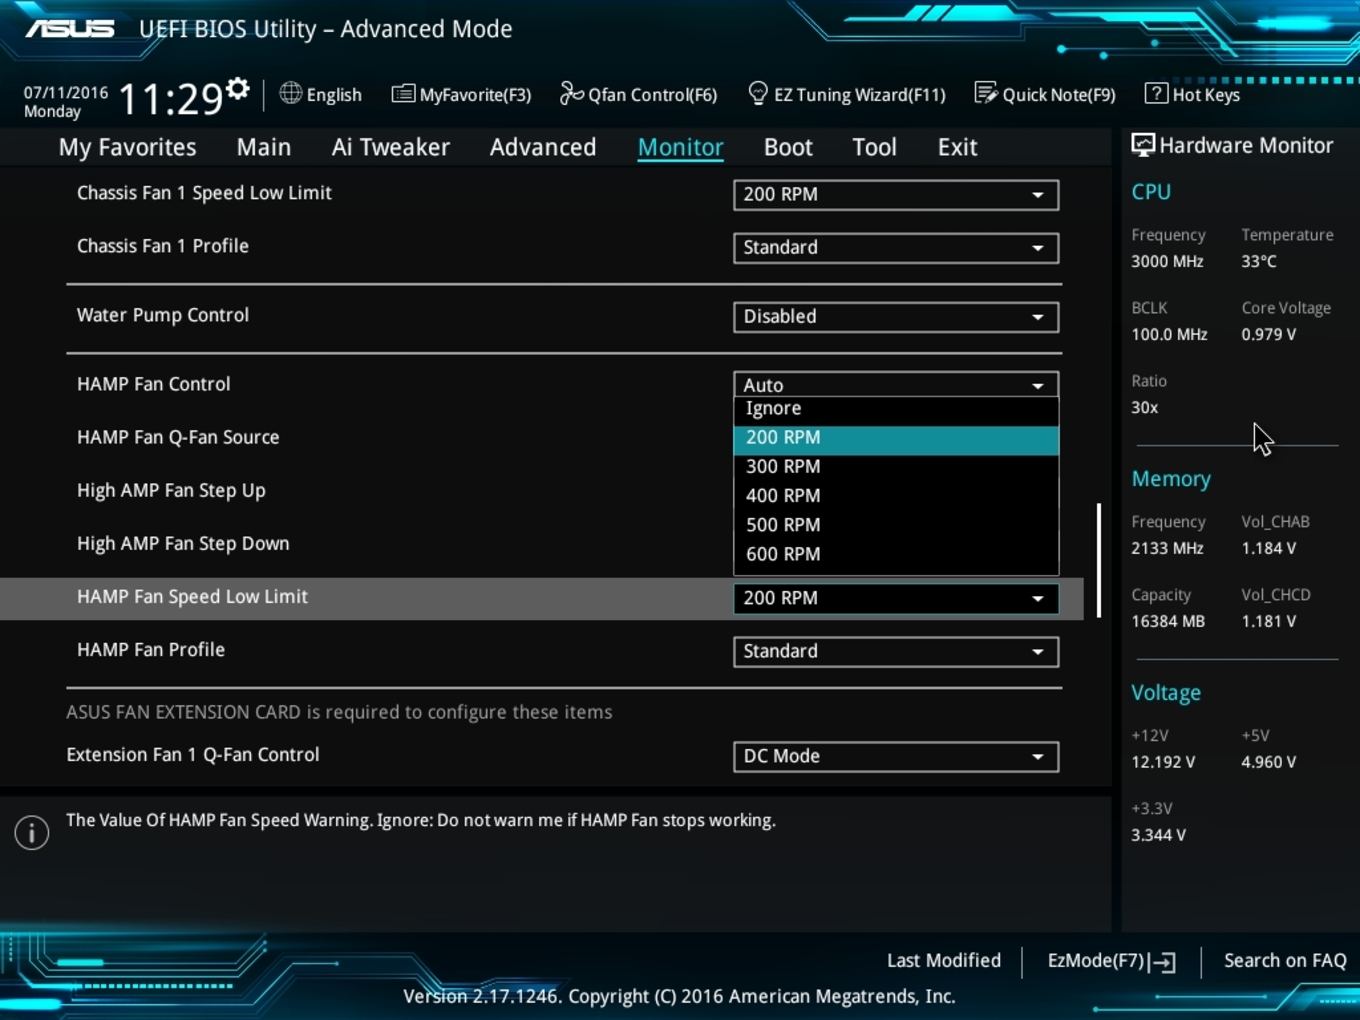Open the Tool tab
Viewport: 1360px width, 1020px height.
click(x=874, y=147)
